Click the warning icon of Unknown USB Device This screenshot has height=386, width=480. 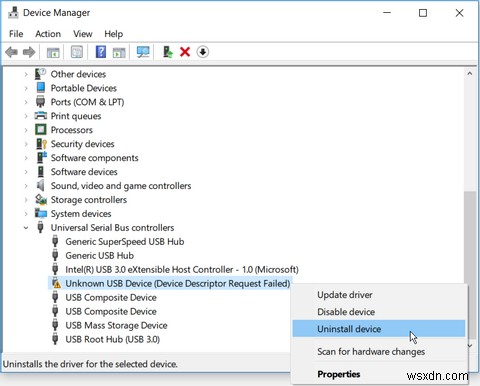click(56, 283)
